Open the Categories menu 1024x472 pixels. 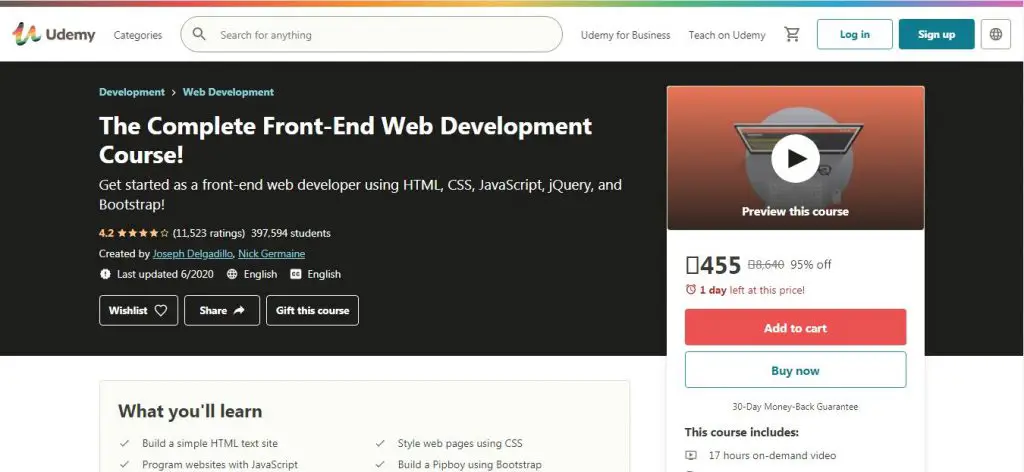click(137, 35)
